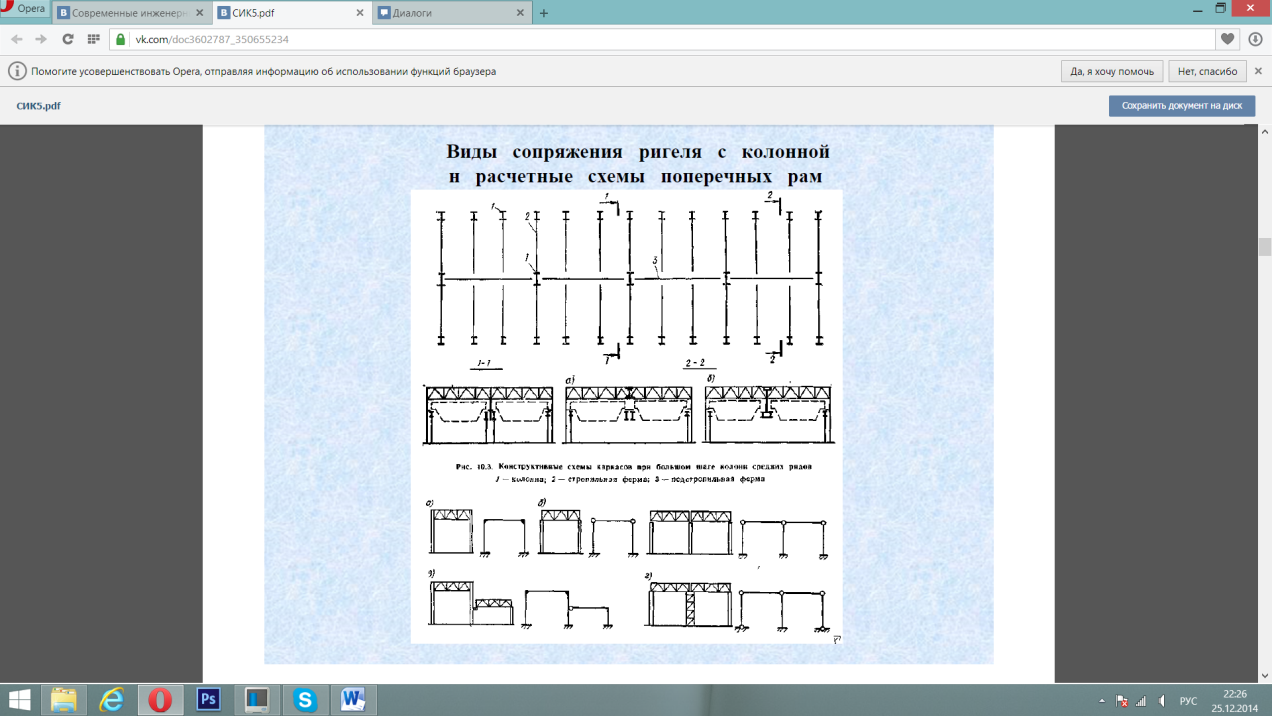Close the СИК5.pdf tab
This screenshot has height=716, width=1272.
[359, 14]
